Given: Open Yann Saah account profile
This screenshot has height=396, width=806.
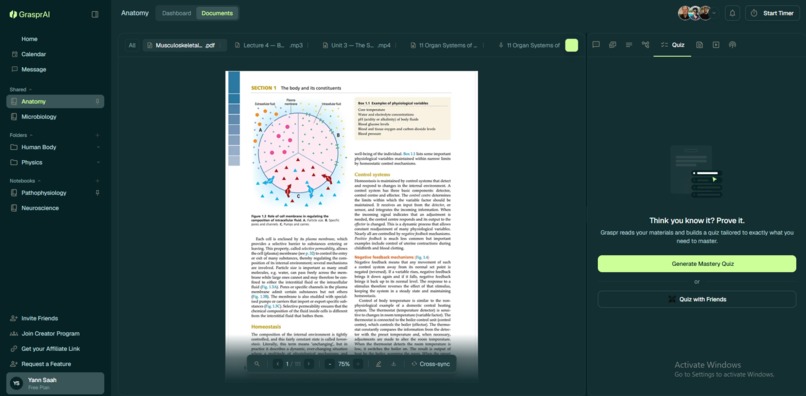Looking at the screenshot, I should [x=55, y=384].
